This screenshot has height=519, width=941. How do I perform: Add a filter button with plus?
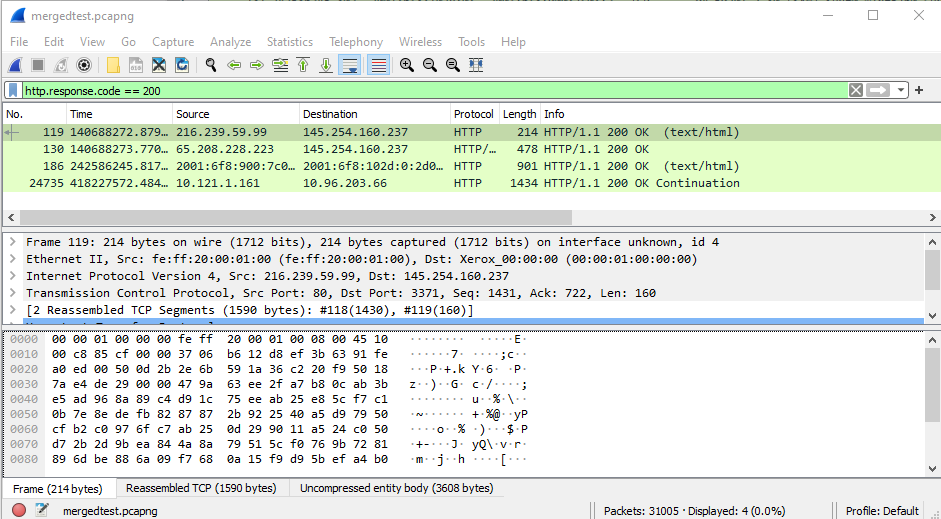(x=919, y=90)
